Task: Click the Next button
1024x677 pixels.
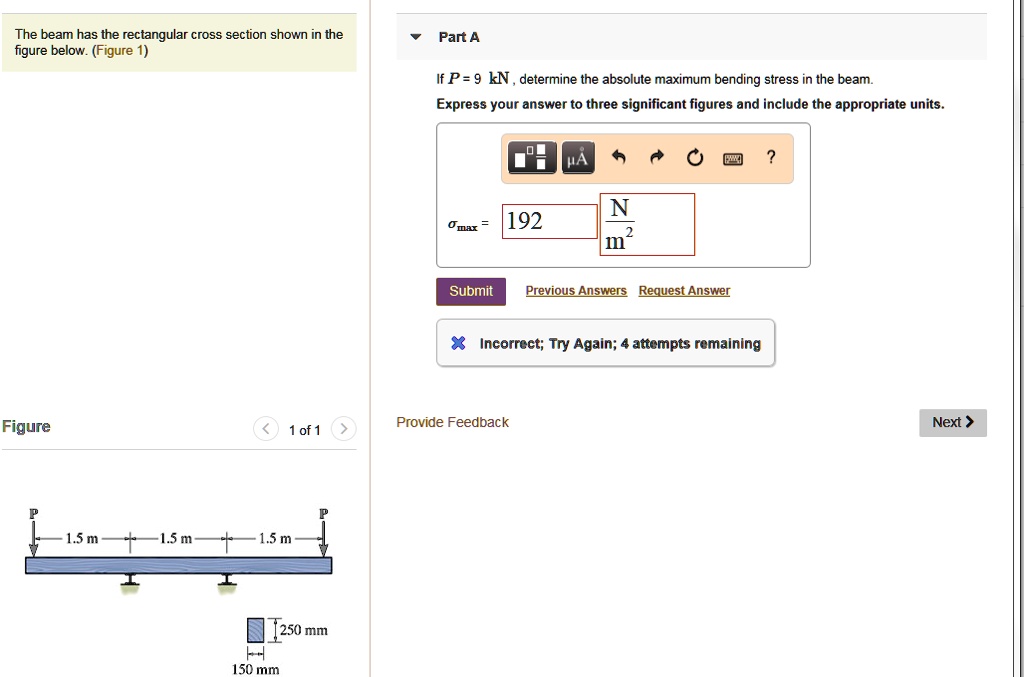Action: [x=951, y=422]
